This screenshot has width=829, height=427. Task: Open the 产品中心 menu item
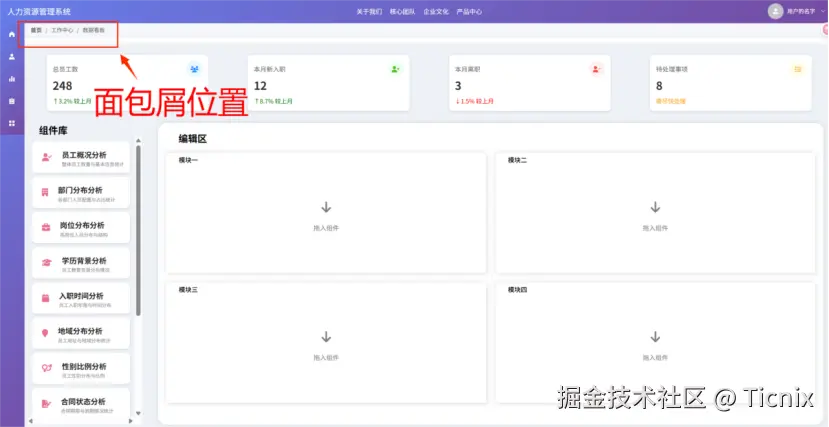(x=469, y=12)
